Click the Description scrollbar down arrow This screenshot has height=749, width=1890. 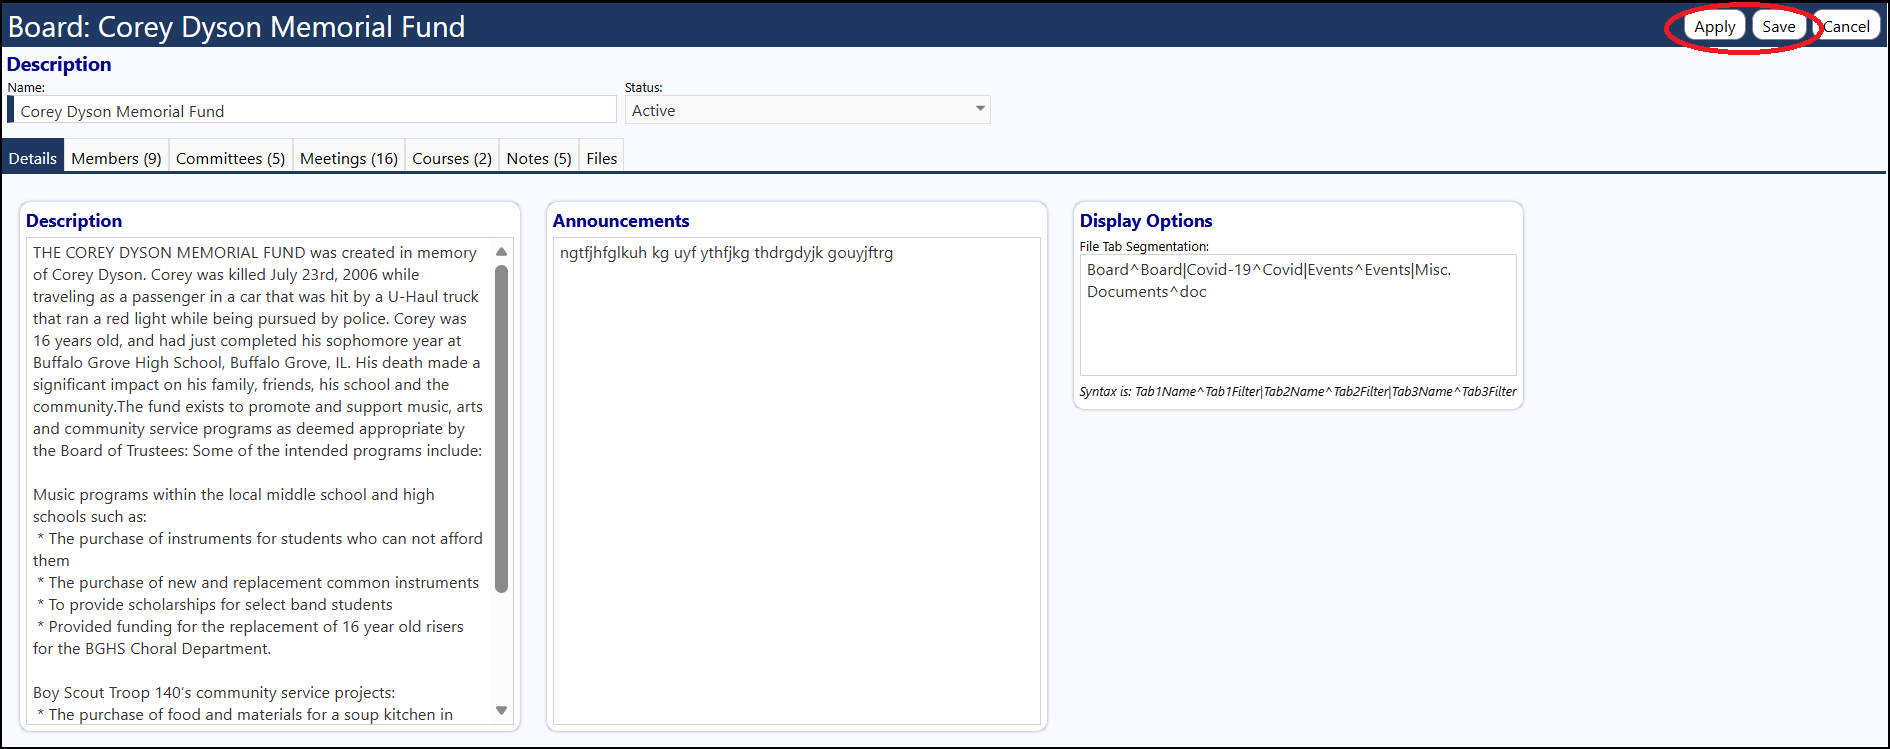[x=502, y=710]
